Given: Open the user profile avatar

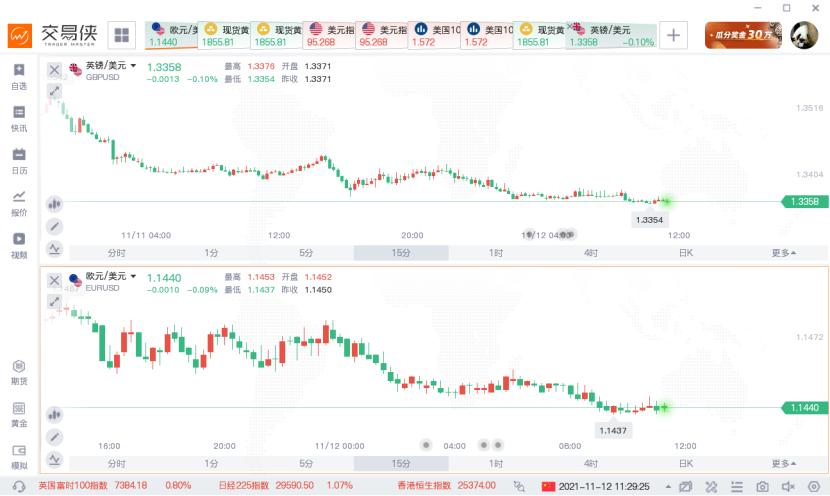Looking at the screenshot, I should [x=804, y=35].
